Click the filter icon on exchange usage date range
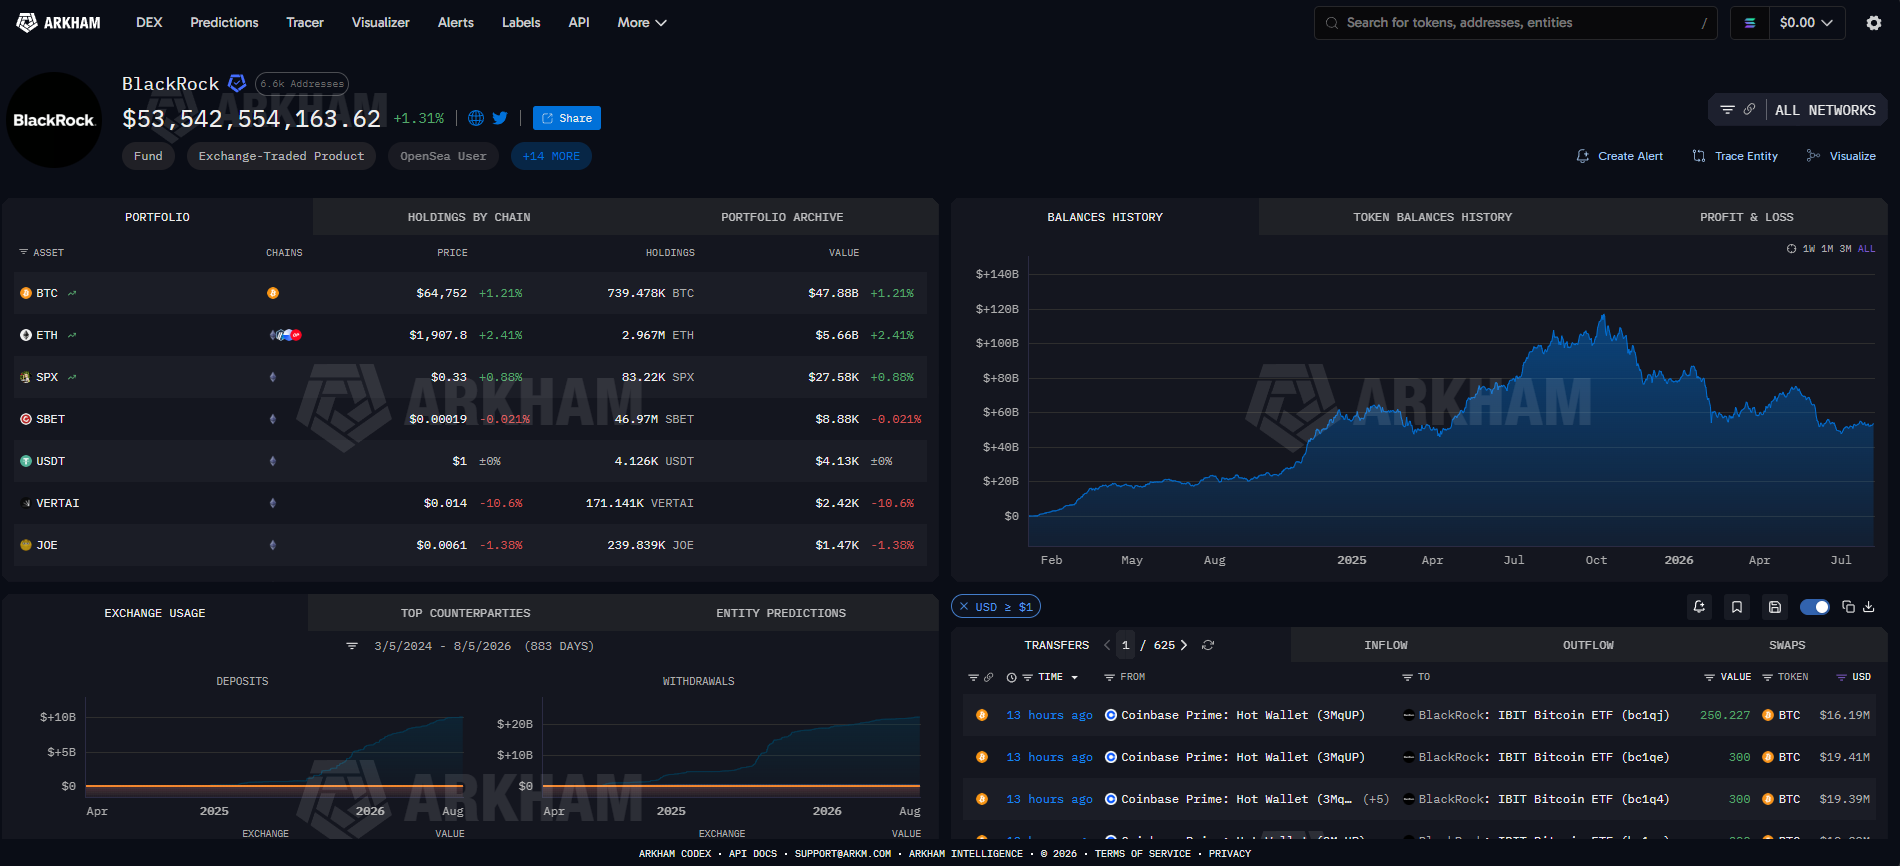This screenshot has height=866, width=1900. (352, 646)
